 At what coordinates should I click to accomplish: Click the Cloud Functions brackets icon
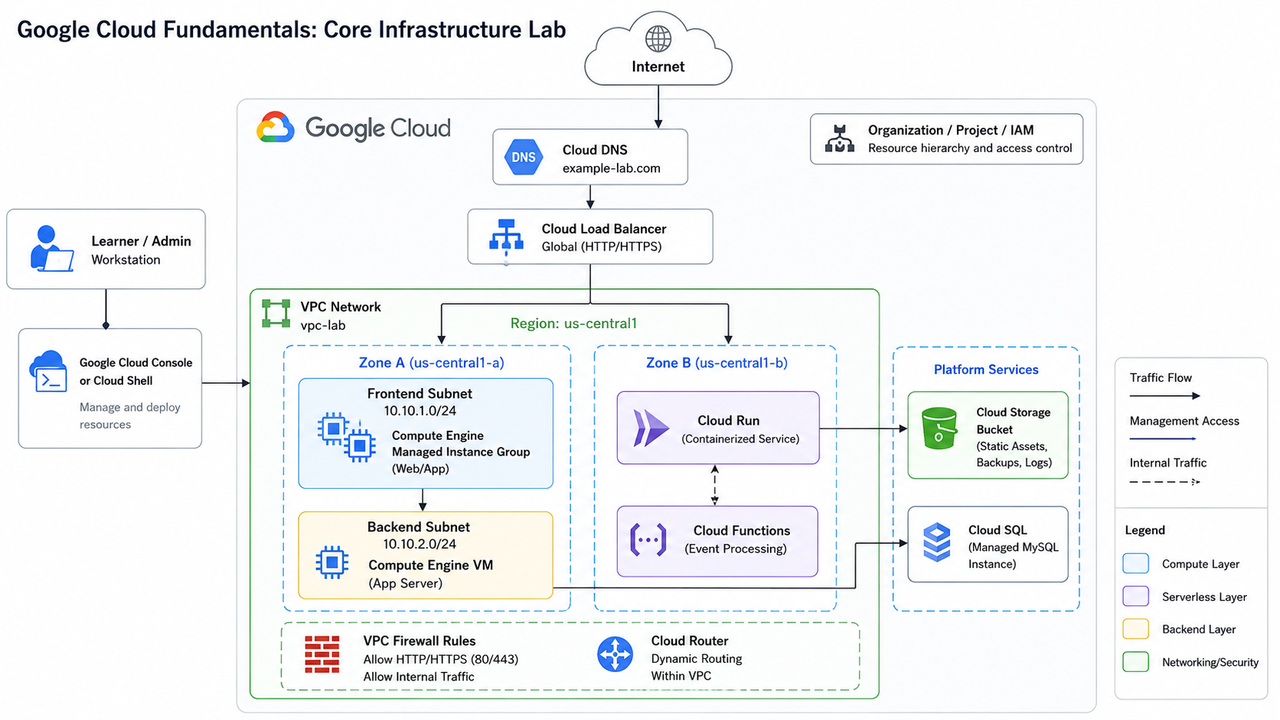(647, 540)
